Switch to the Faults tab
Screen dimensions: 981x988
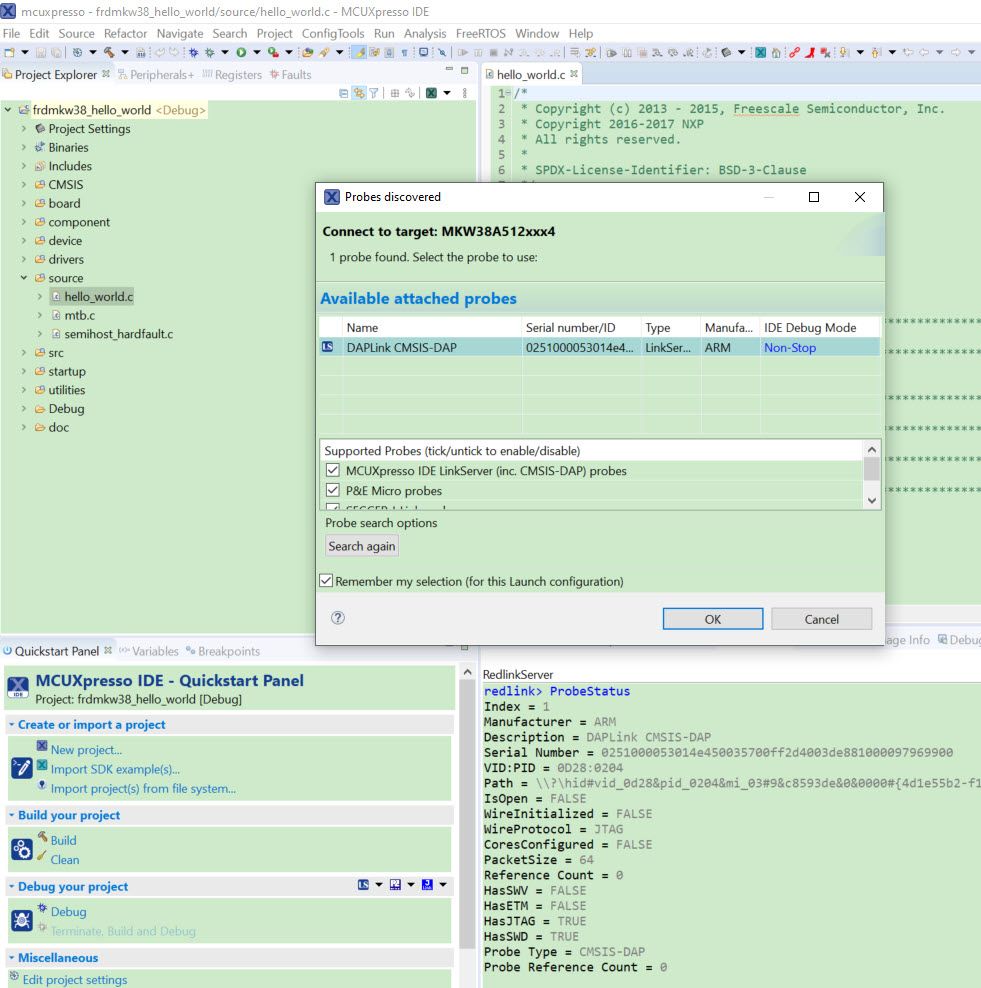point(290,74)
